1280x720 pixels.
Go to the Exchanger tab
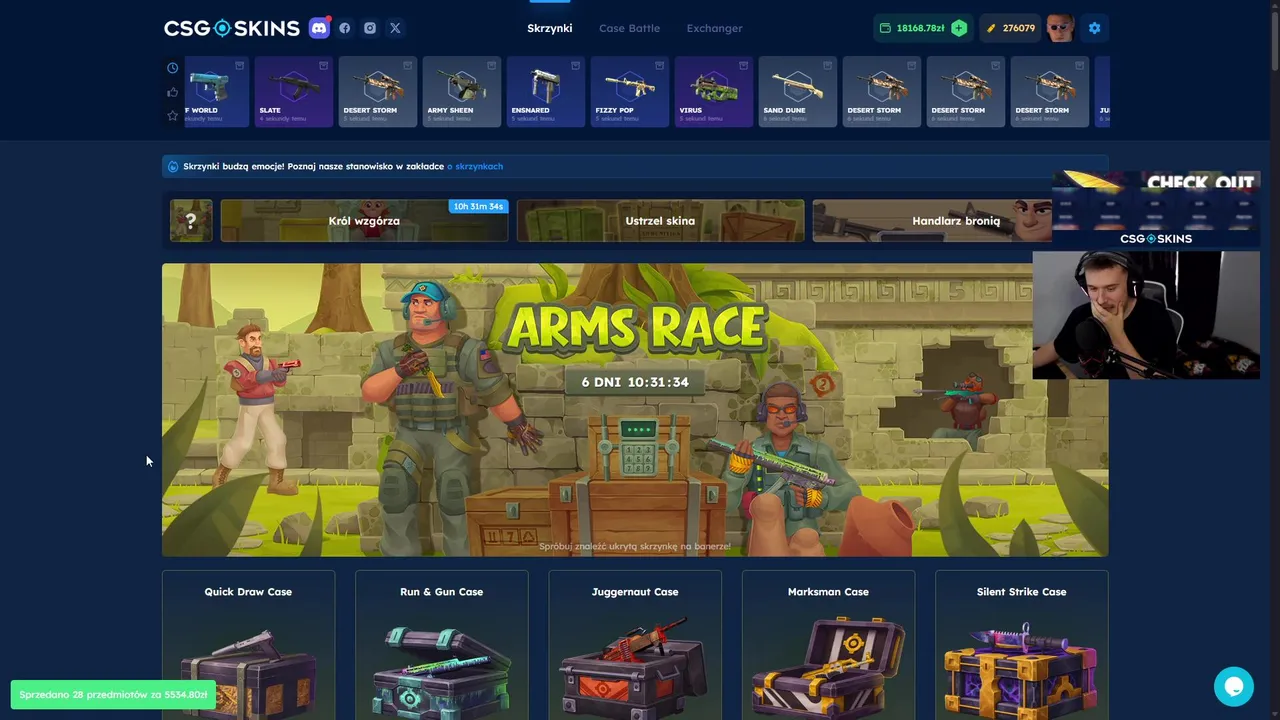point(714,28)
